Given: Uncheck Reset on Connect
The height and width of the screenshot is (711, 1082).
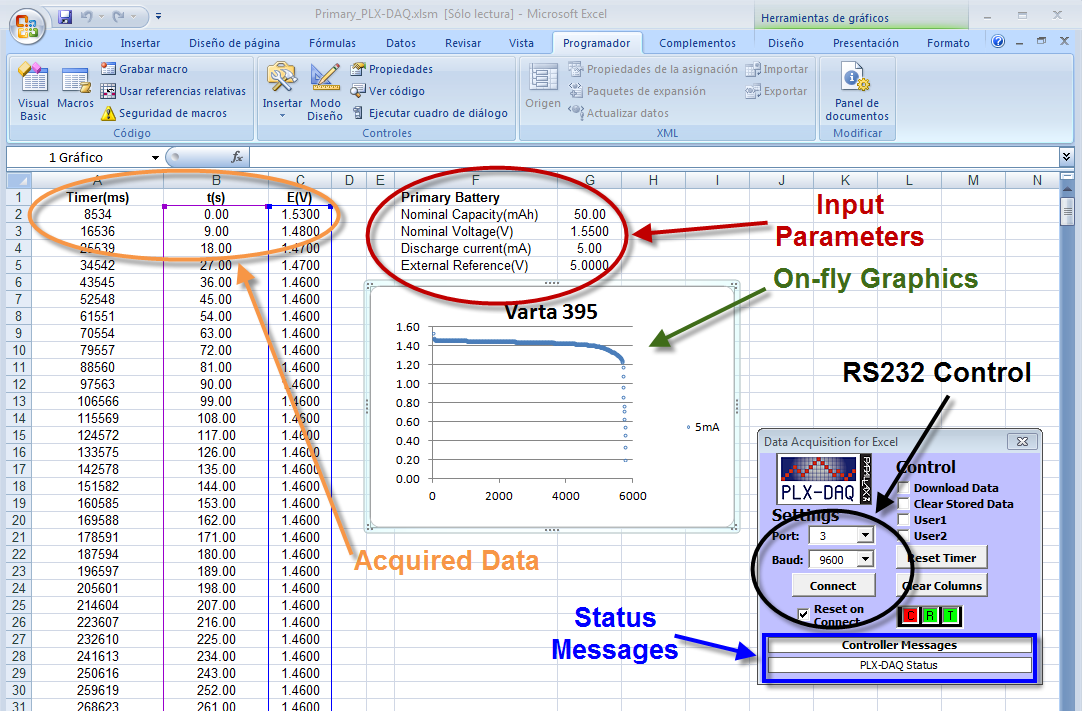Looking at the screenshot, I should pos(803,613).
